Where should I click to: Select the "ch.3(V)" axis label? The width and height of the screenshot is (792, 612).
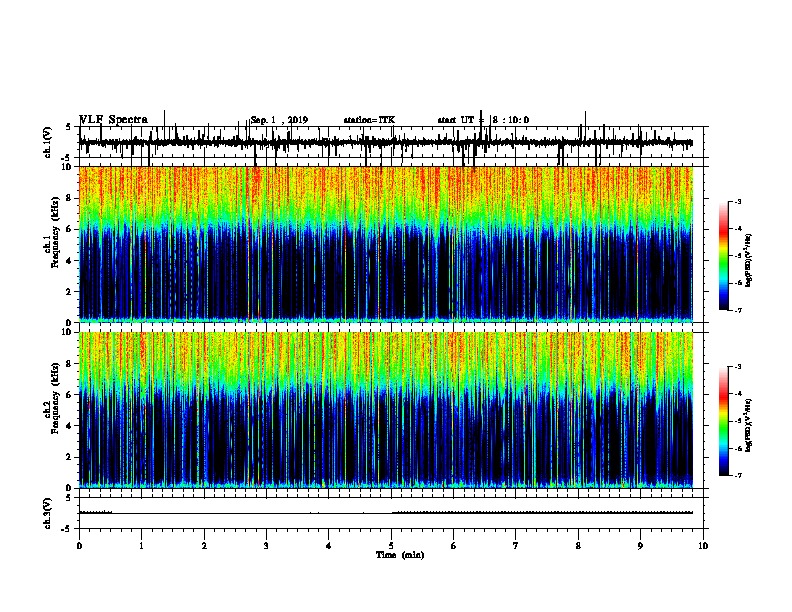coord(48,513)
